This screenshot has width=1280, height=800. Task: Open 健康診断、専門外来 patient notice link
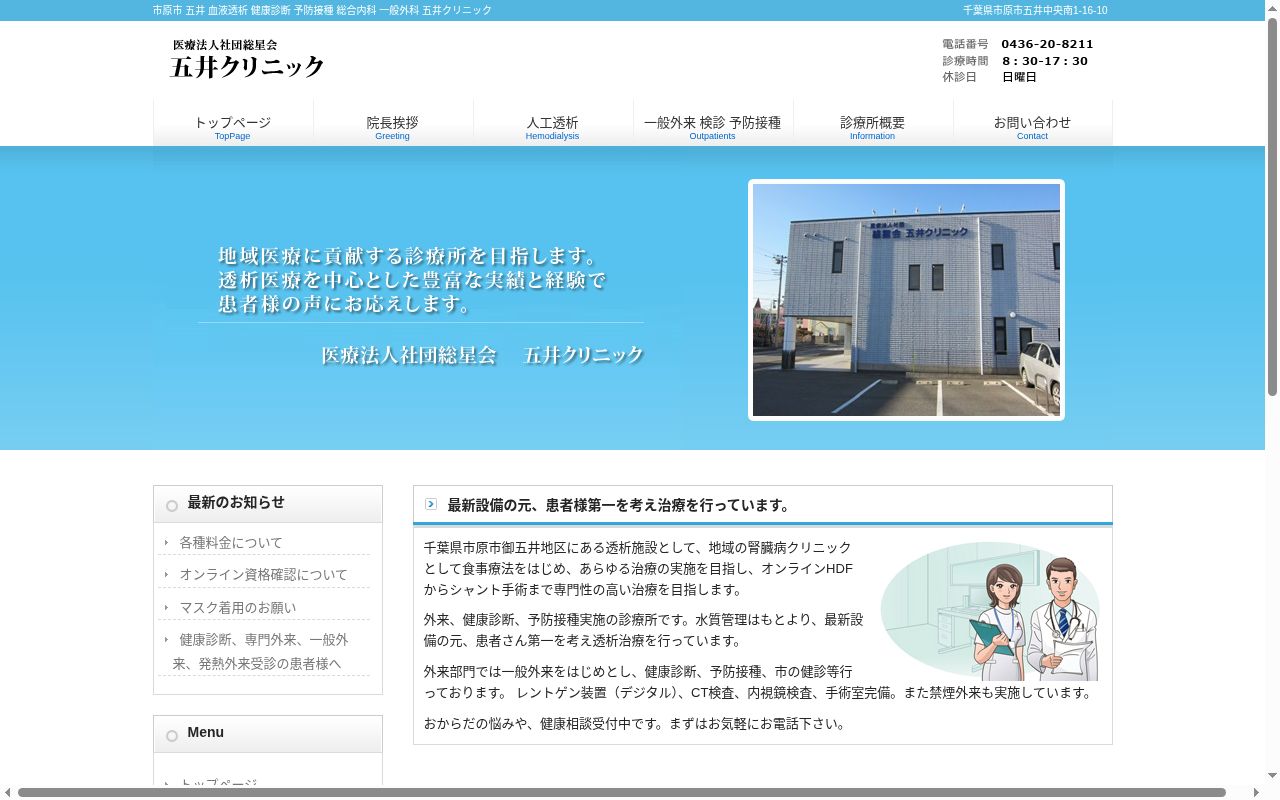pyautogui.click(x=260, y=652)
